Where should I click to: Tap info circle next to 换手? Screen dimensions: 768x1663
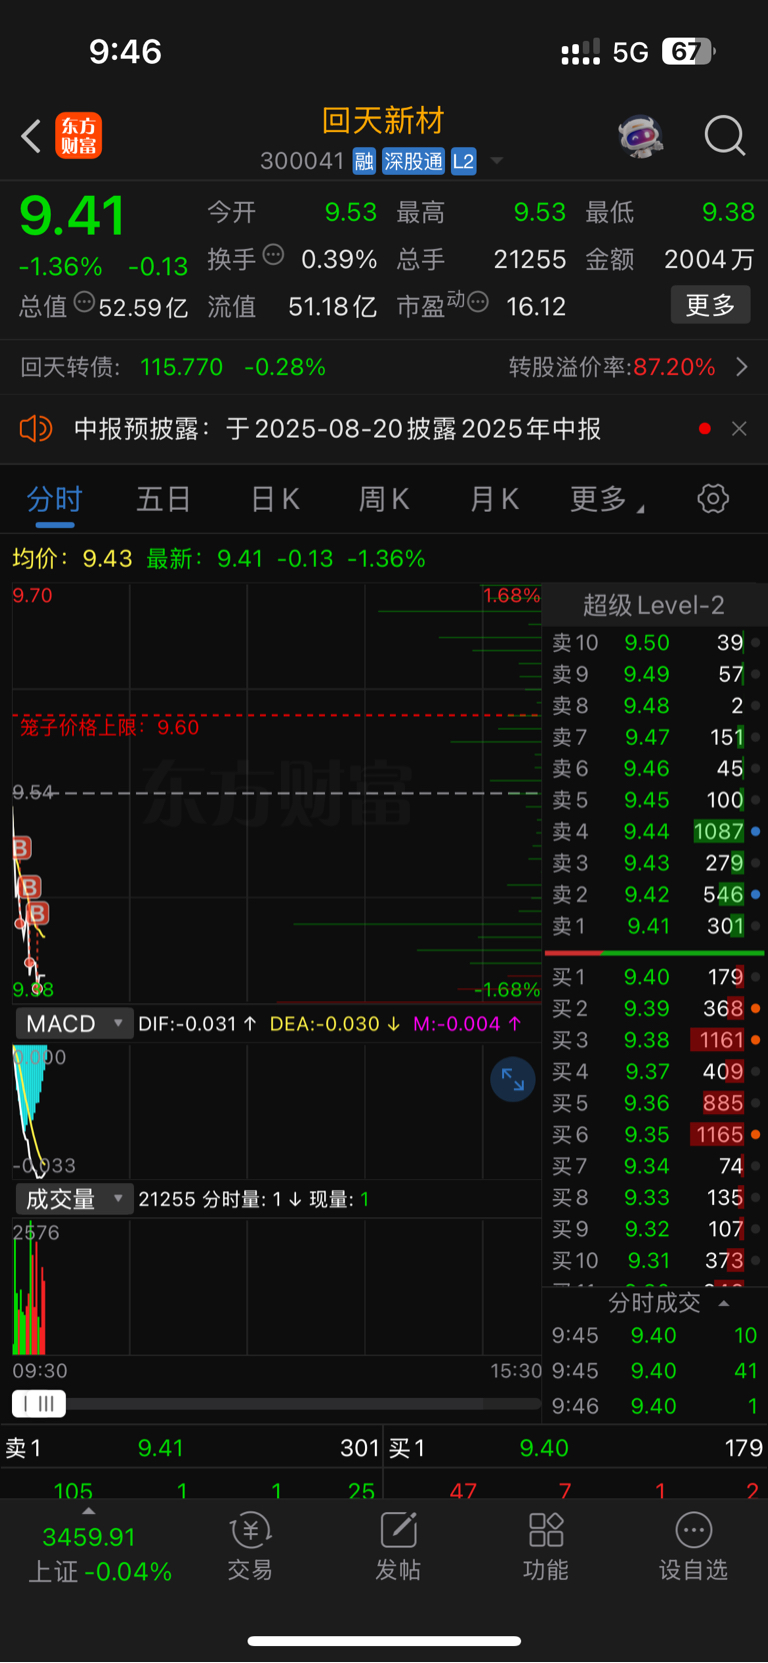point(273,254)
